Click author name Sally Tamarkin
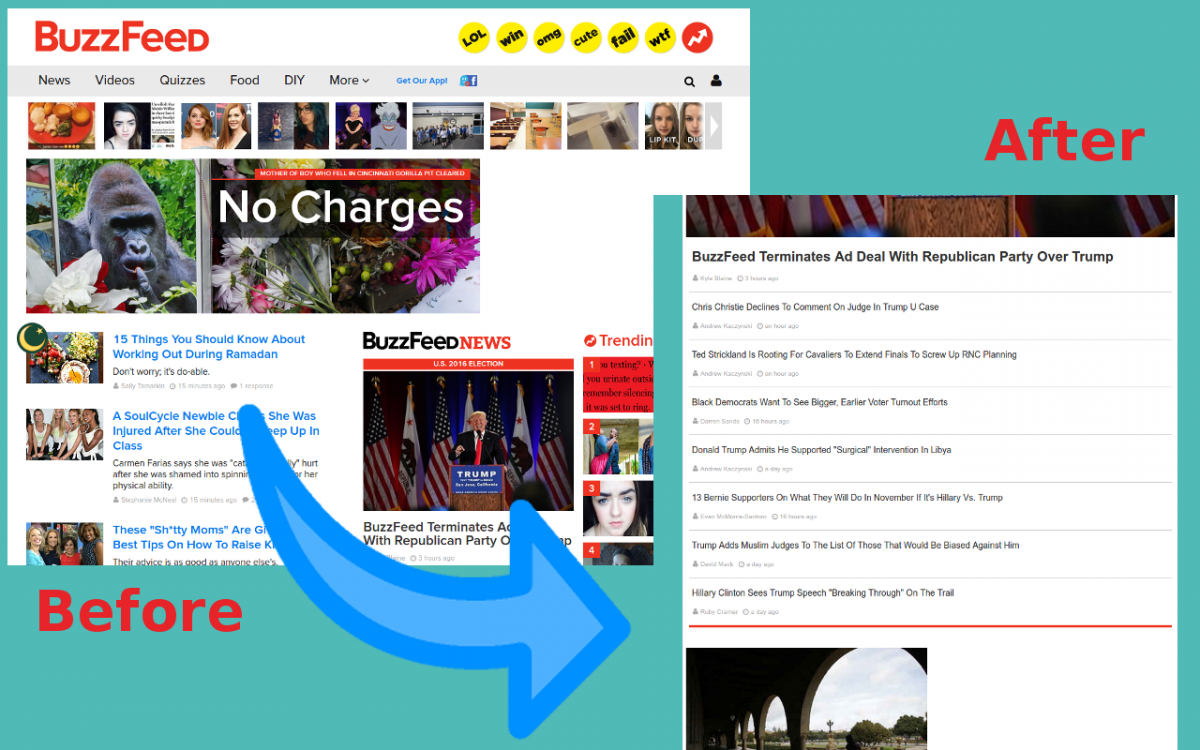Screen dimensions: 1200x750 (x=144, y=385)
